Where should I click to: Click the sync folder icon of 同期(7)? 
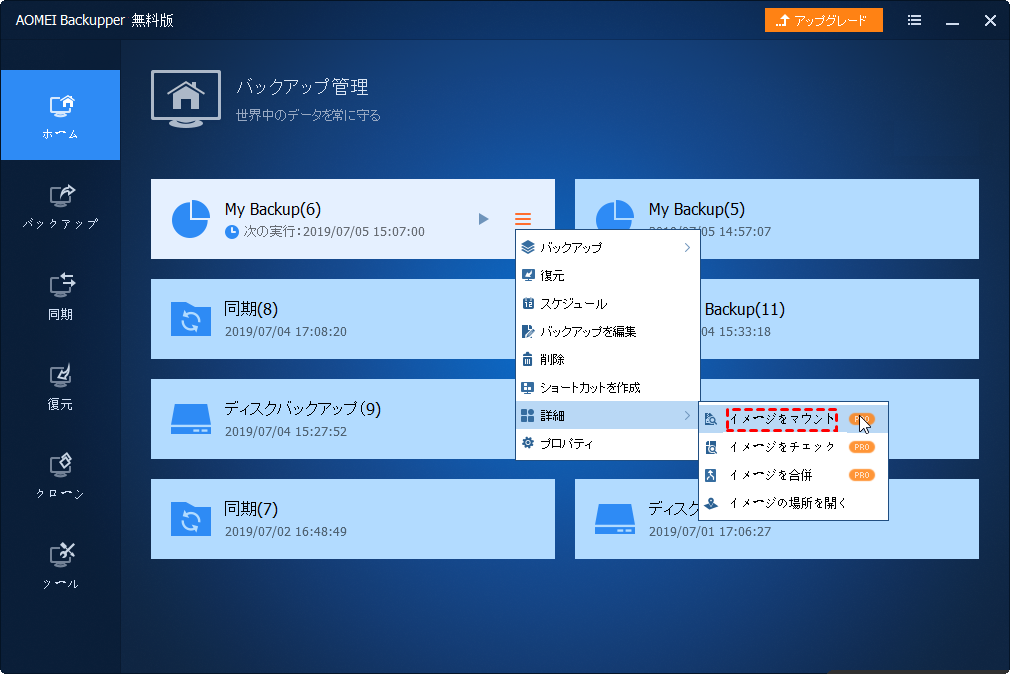191,519
